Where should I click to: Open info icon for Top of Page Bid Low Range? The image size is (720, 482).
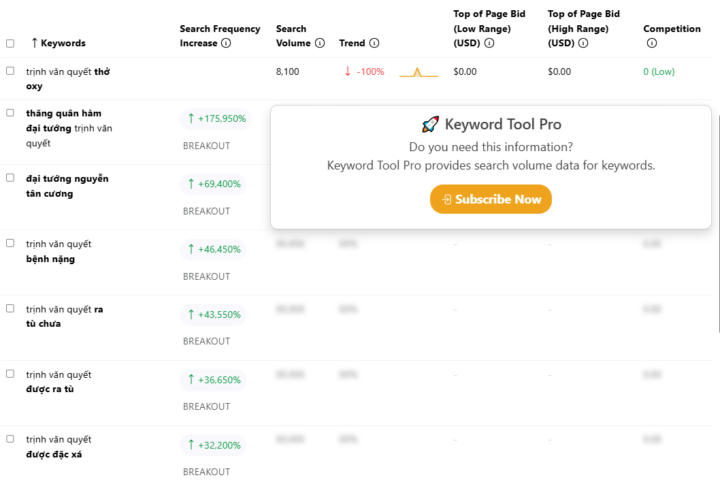point(489,43)
